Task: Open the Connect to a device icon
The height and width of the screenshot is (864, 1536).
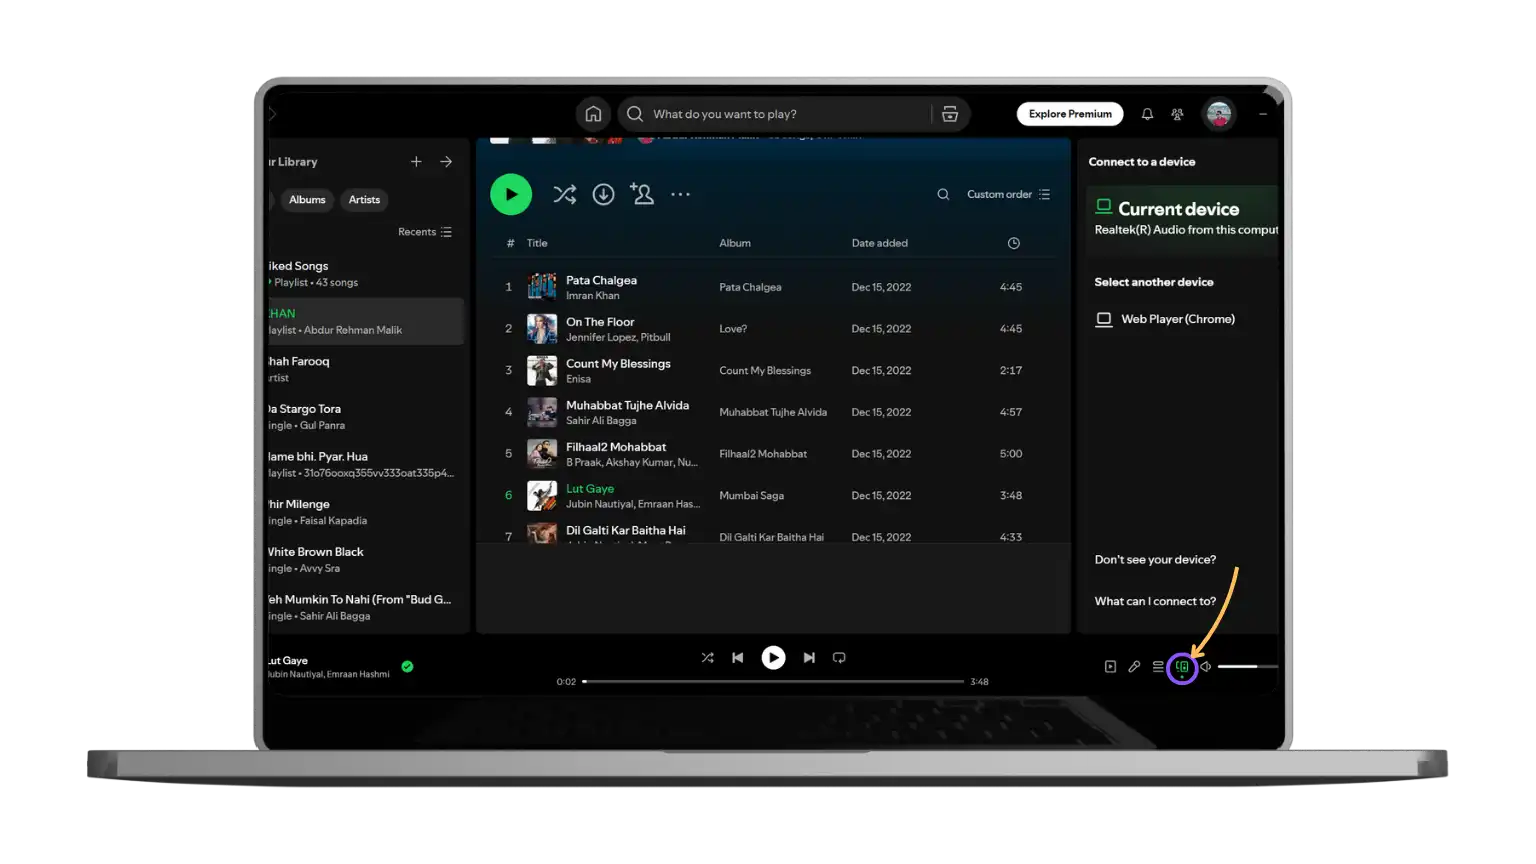Action: pos(1182,666)
